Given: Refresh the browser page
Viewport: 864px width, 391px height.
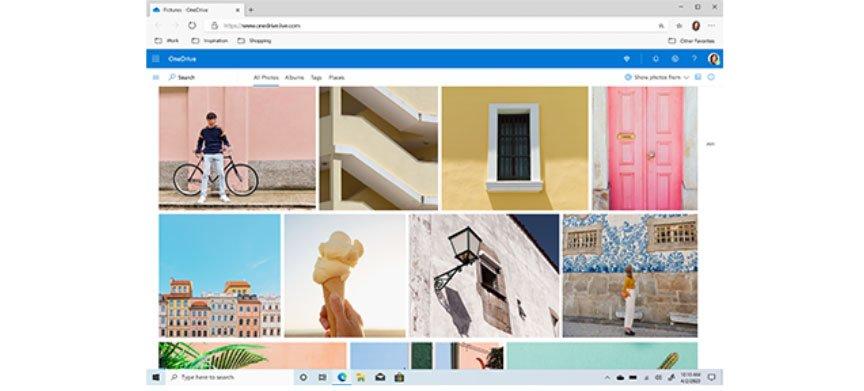Looking at the screenshot, I should click(192, 26).
